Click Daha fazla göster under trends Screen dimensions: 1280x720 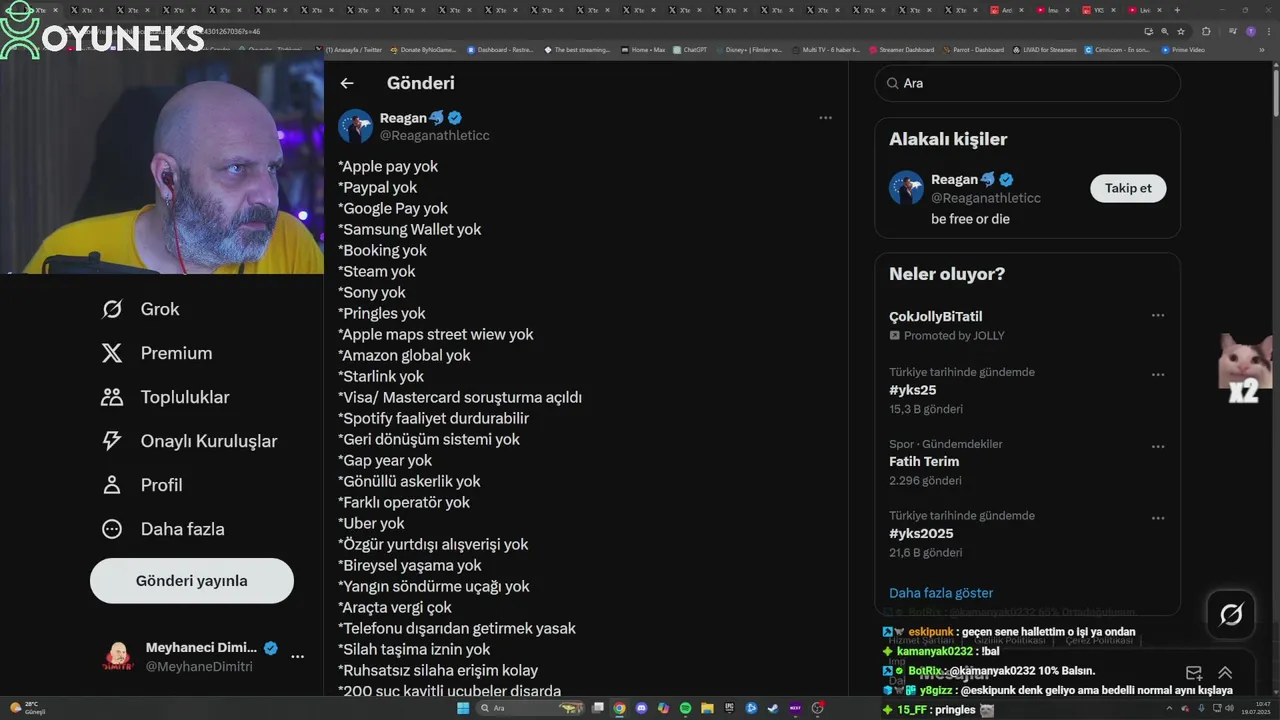click(941, 593)
